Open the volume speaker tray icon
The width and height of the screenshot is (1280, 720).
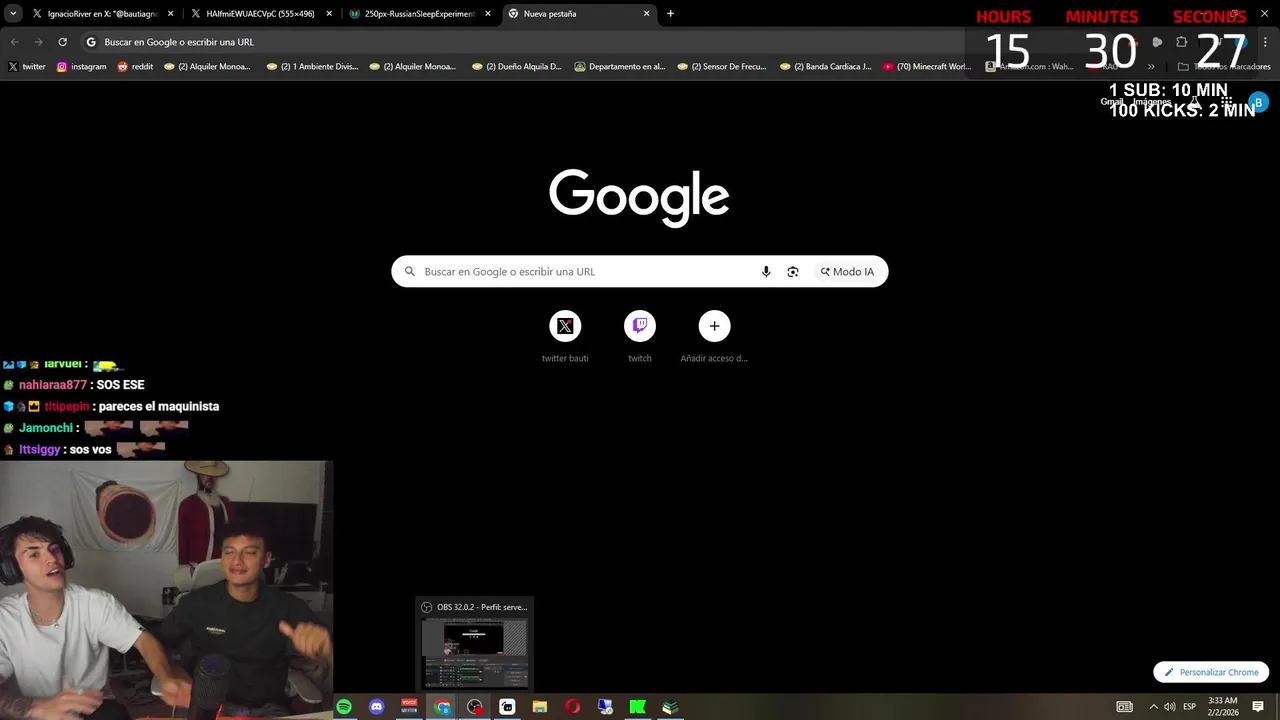pyautogui.click(x=1170, y=707)
